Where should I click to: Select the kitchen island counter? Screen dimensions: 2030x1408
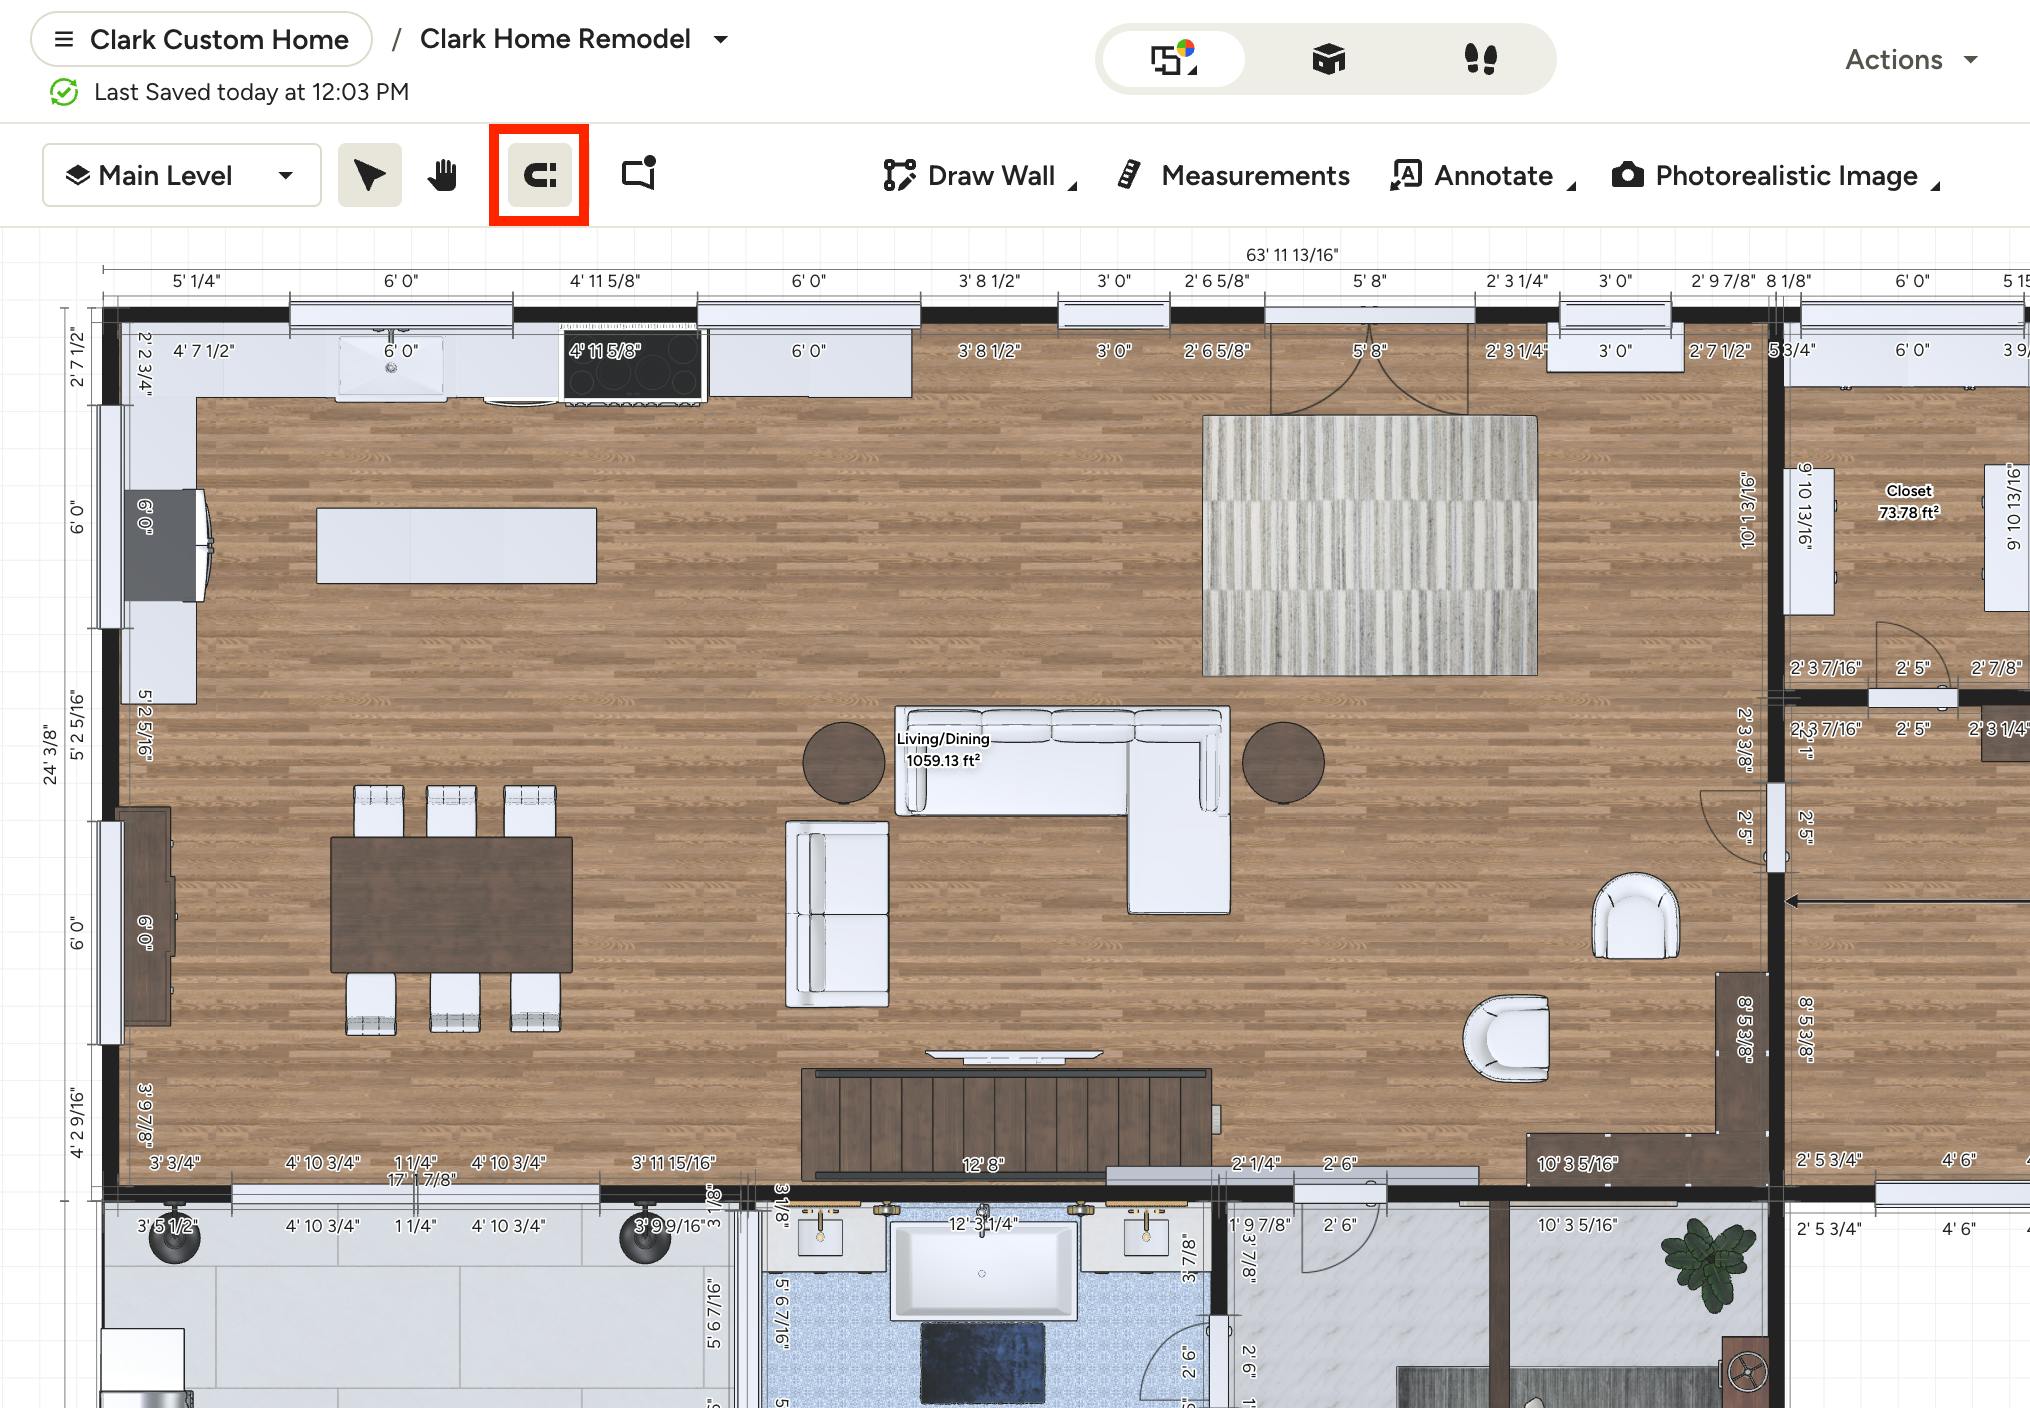pyautogui.click(x=457, y=546)
